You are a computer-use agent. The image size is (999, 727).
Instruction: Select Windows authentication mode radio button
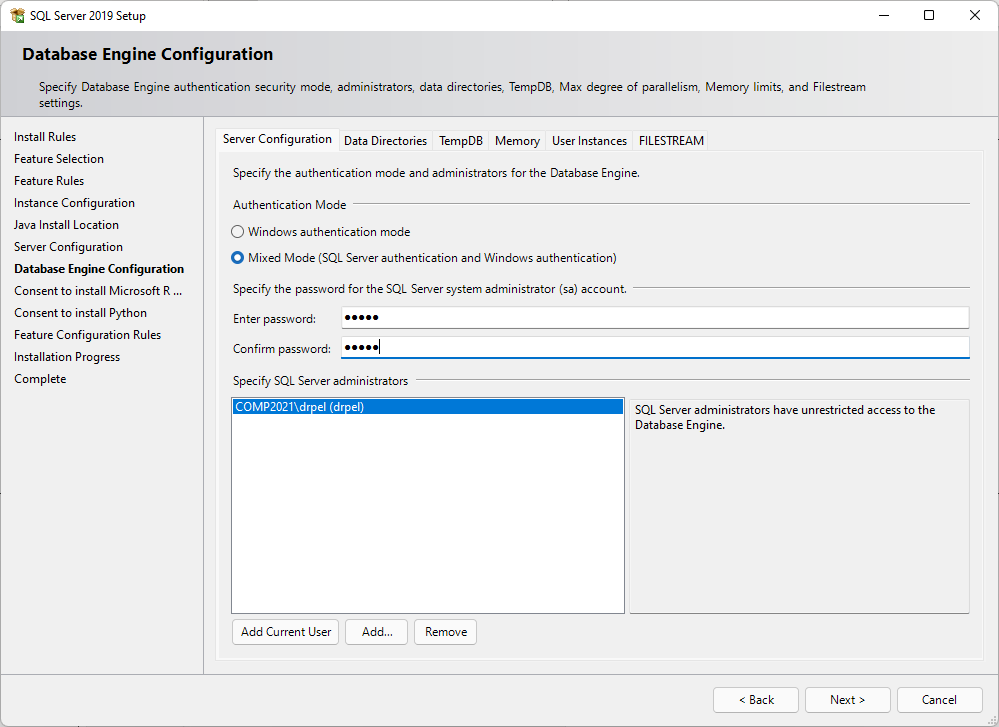coord(238,232)
